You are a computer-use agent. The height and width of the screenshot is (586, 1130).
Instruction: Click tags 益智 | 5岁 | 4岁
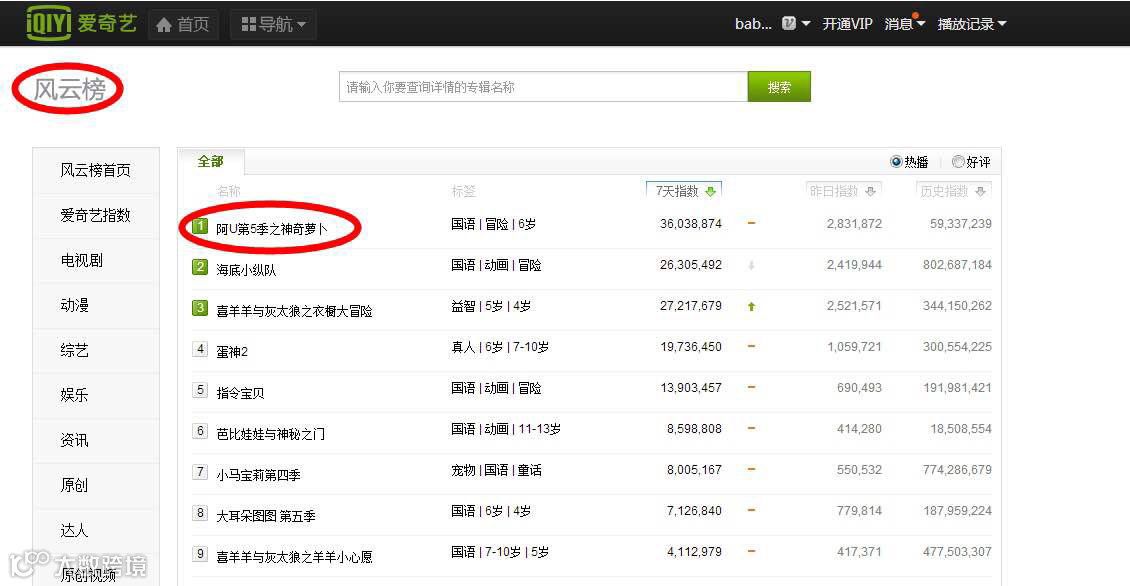pyautogui.click(x=491, y=306)
